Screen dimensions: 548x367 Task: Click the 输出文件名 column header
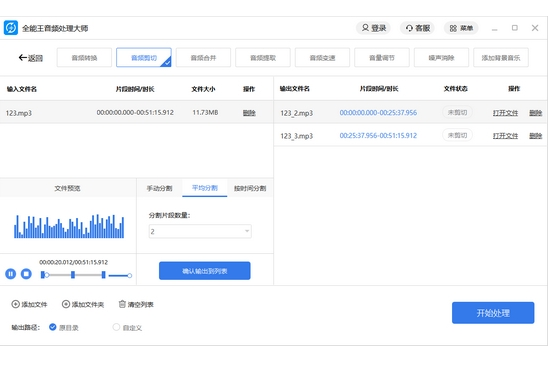tap(295, 89)
